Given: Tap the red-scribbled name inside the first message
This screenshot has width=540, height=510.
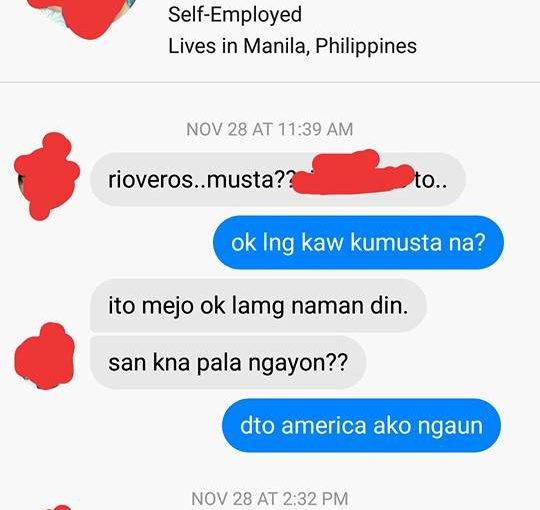Looking at the screenshot, I should [x=355, y=173].
